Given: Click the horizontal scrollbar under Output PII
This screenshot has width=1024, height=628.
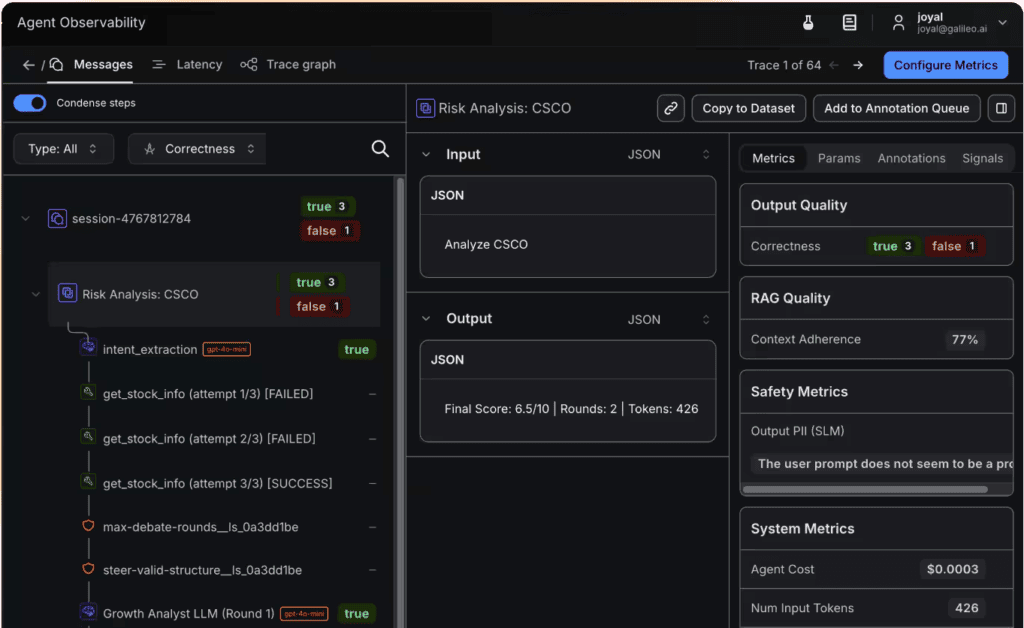Looking at the screenshot, I should click(x=865, y=489).
